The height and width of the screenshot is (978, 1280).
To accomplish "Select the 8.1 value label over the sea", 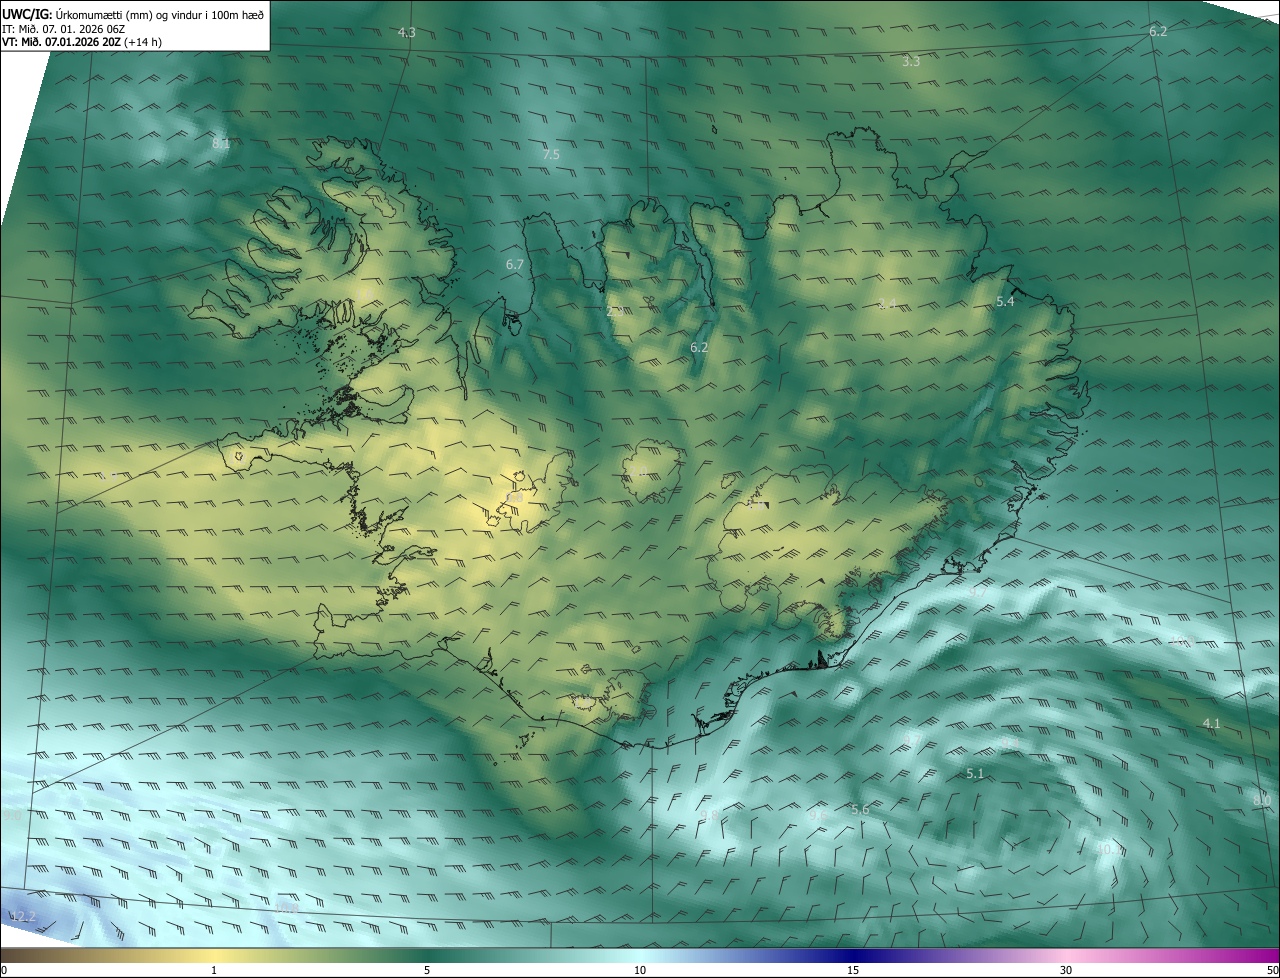I will [221, 144].
